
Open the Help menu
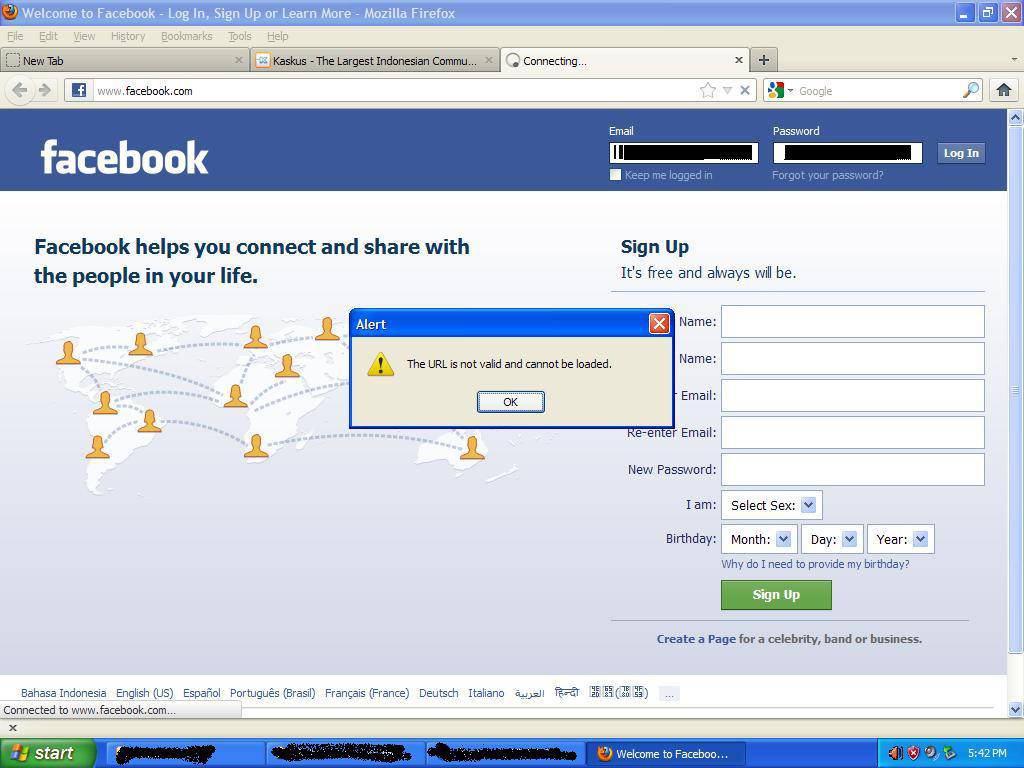(x=277, y=37)
